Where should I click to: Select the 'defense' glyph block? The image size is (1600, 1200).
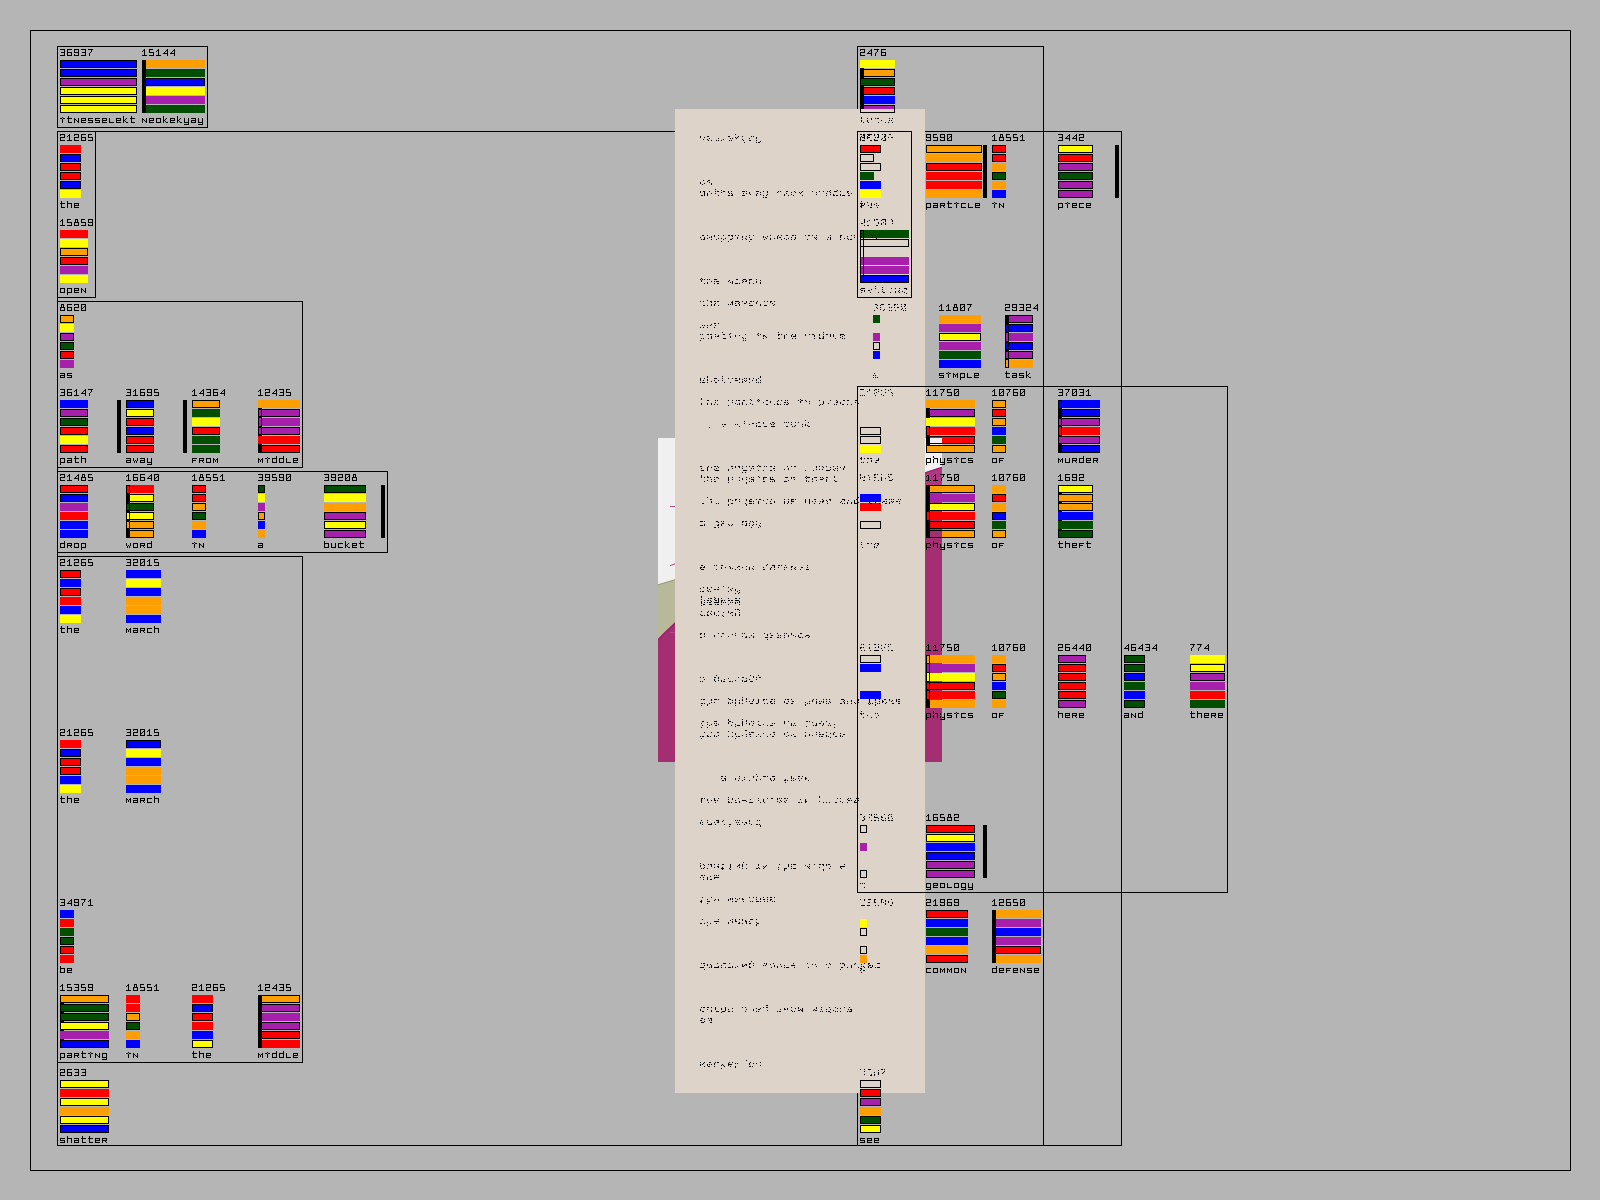tap(1018, 936)
